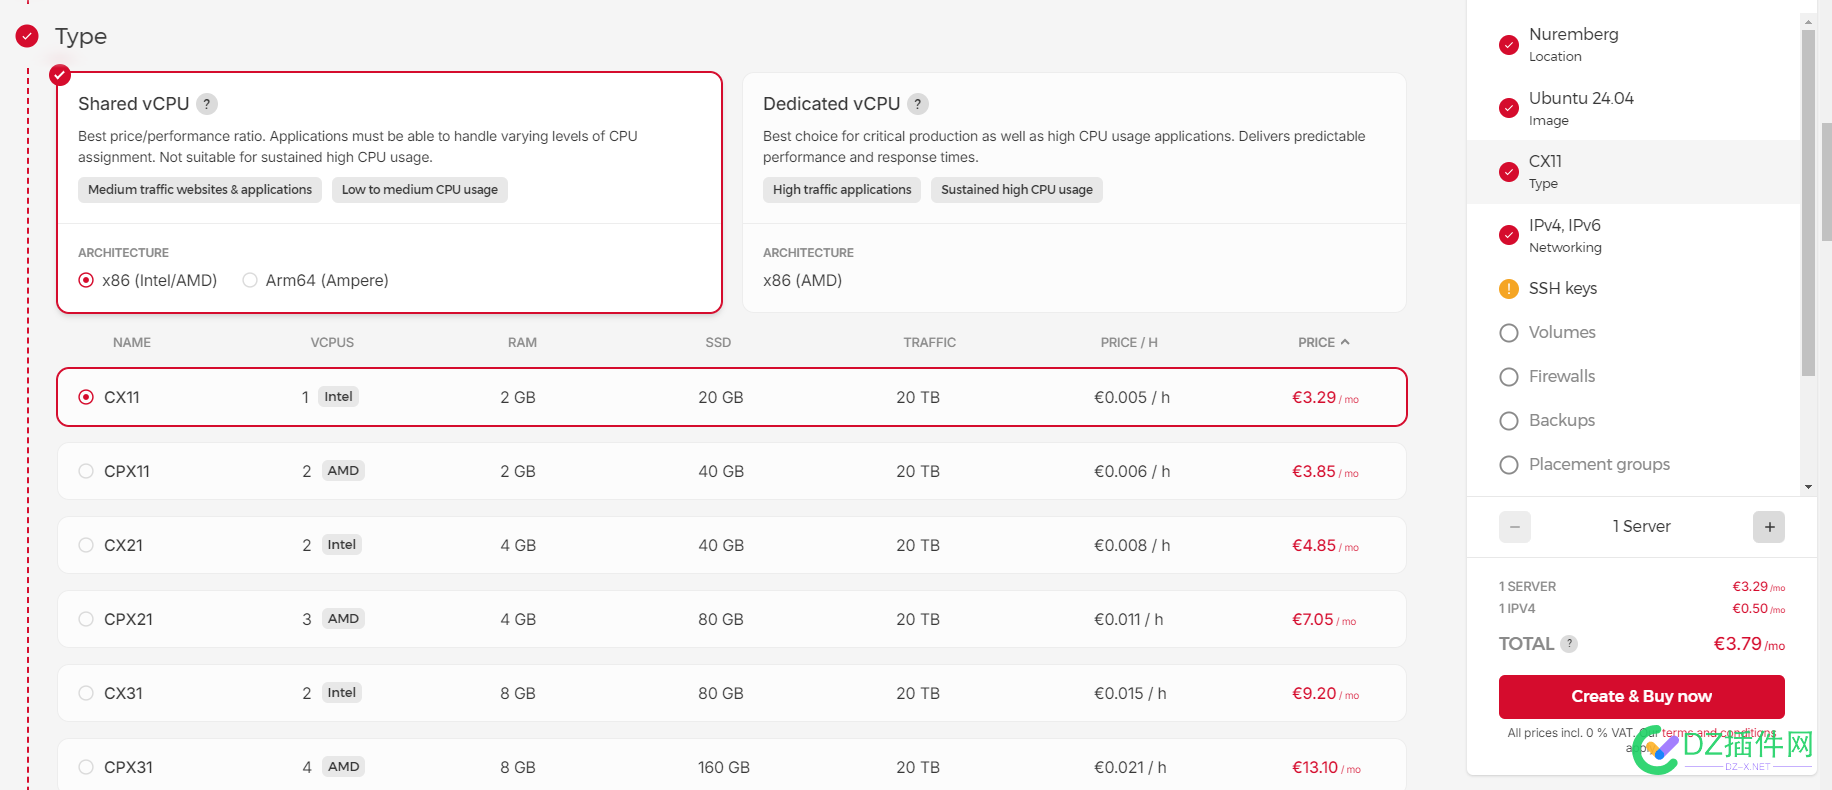
Task: Increase server count with plus button
Action: (x=1769, y=527)
